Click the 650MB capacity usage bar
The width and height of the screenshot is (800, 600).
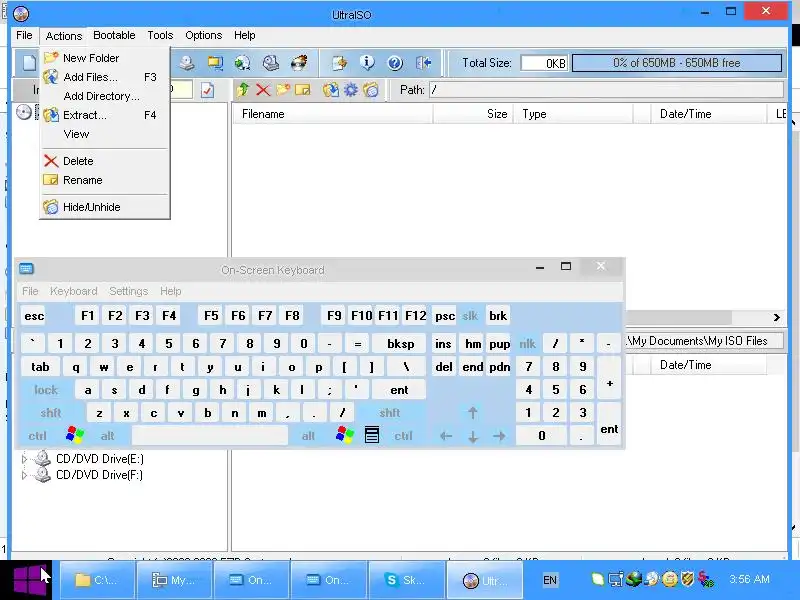pos(677,63)
